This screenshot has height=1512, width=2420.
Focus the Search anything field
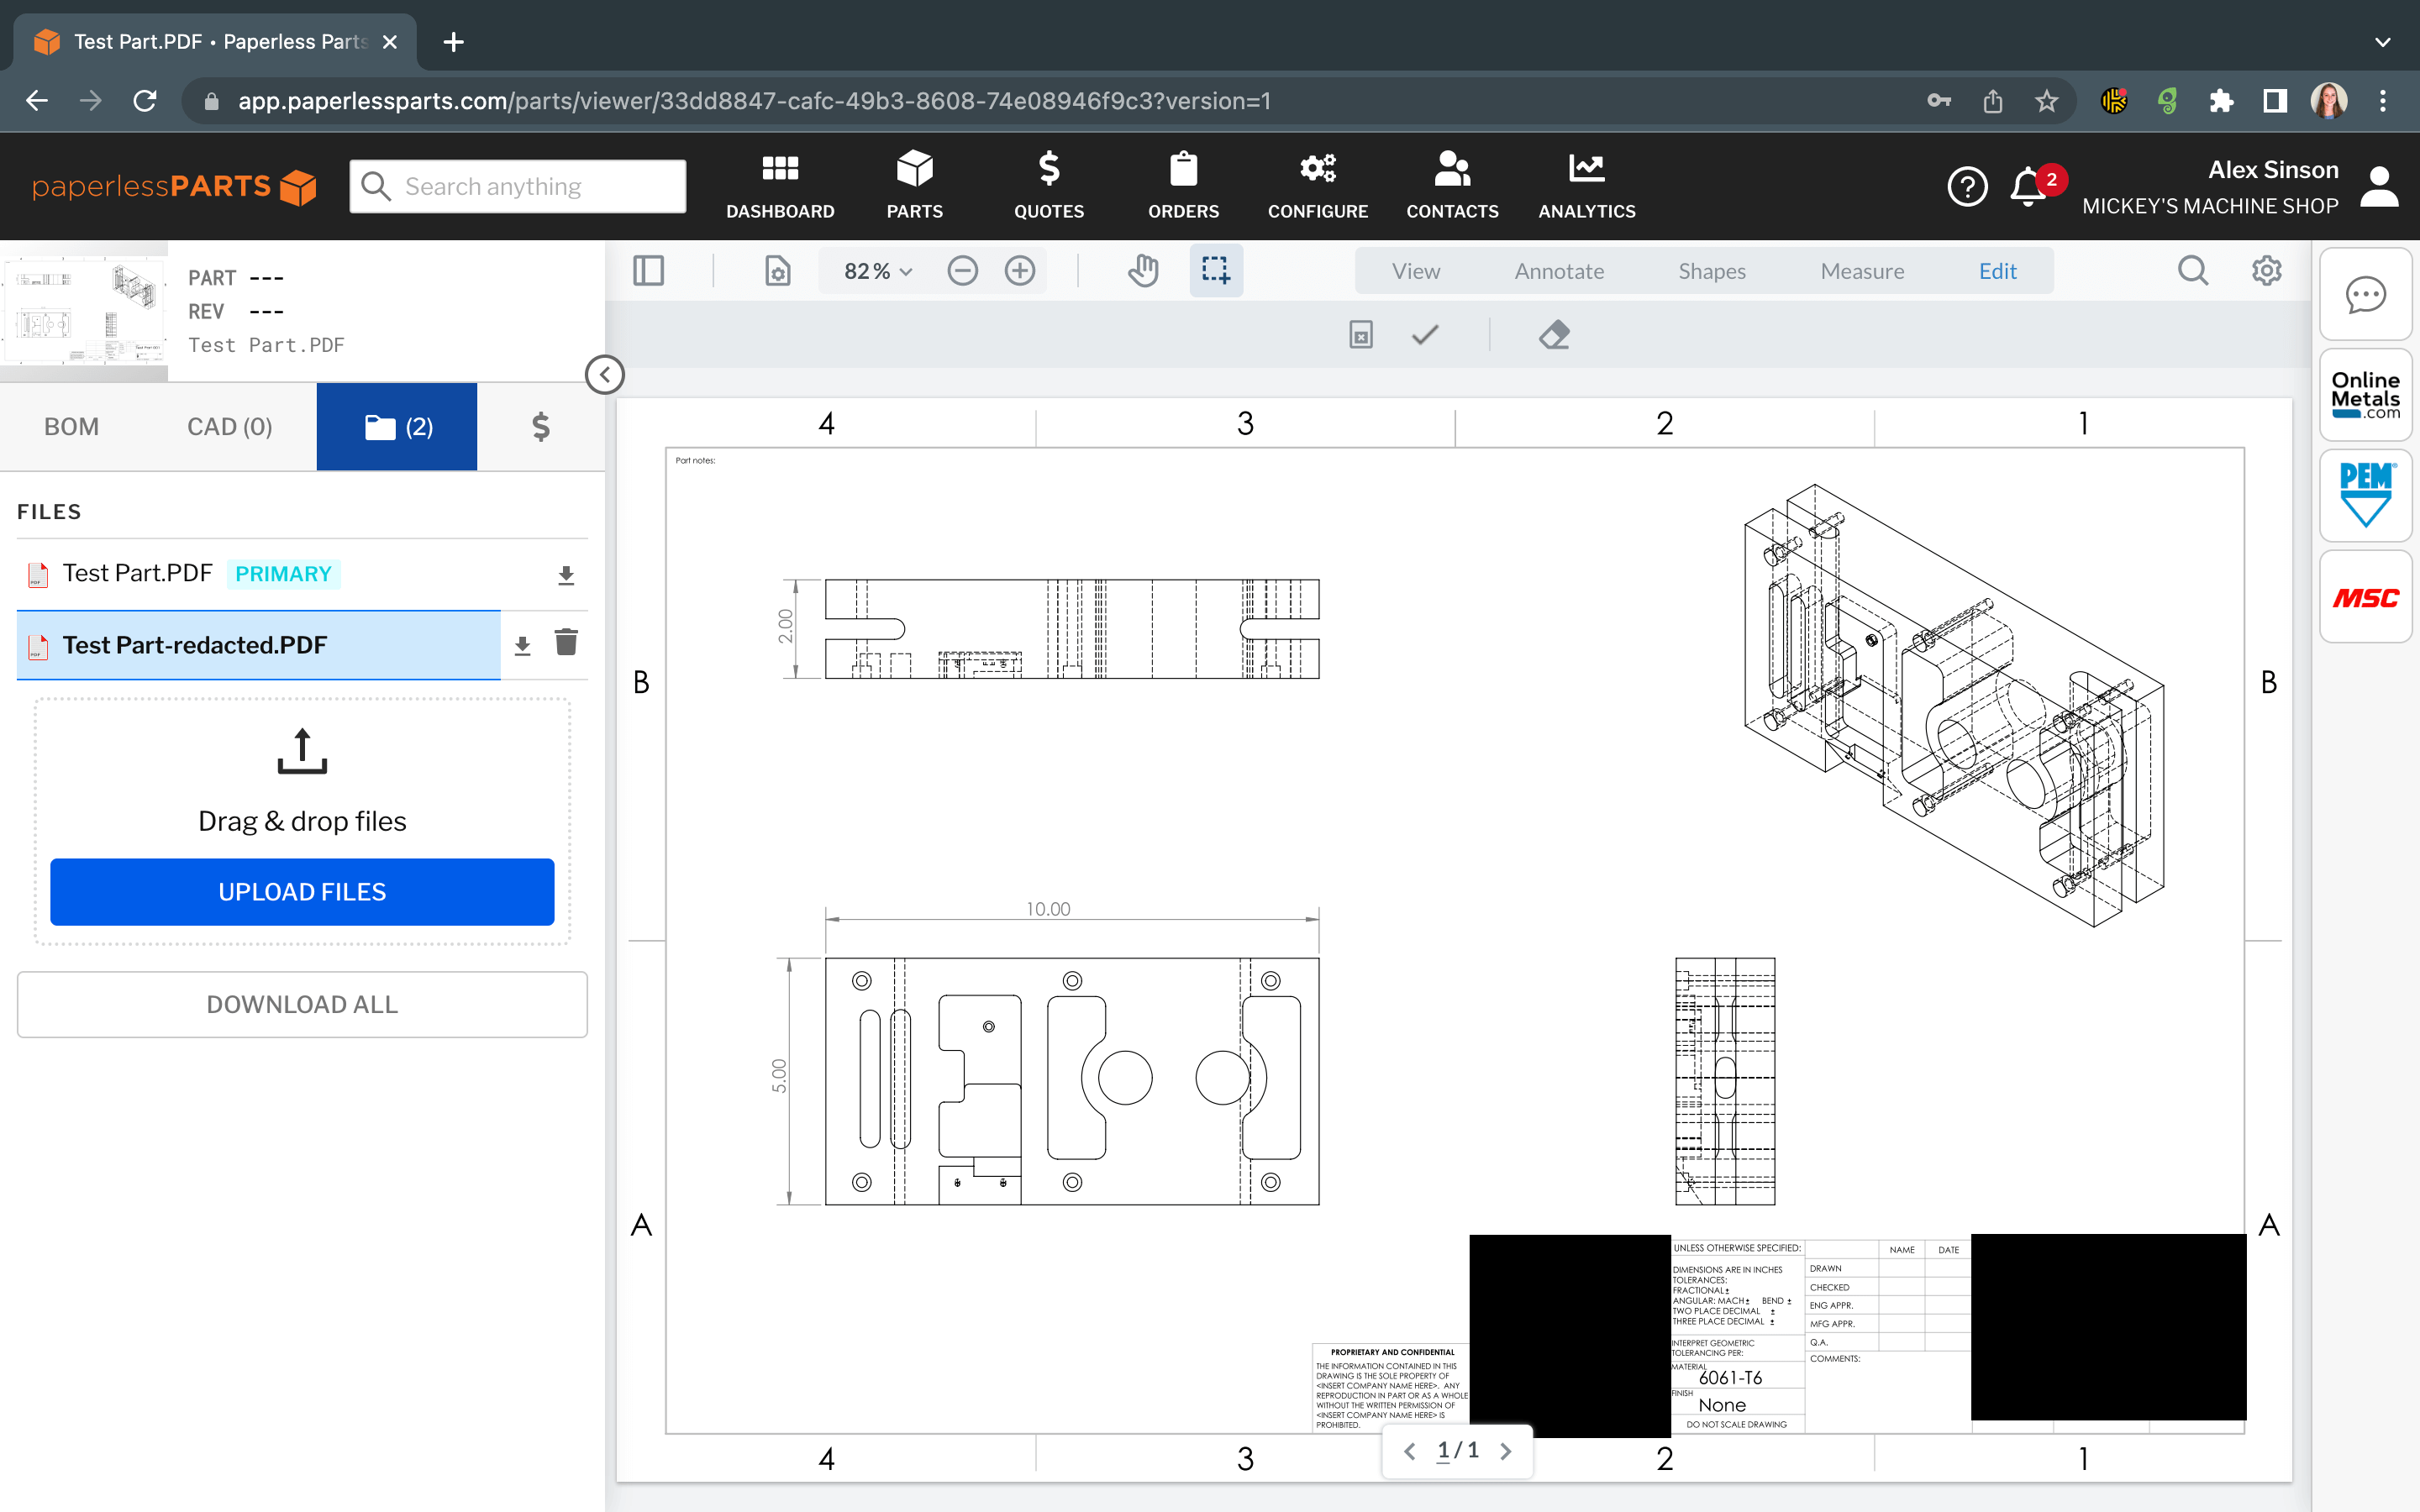tap(518, 186)
